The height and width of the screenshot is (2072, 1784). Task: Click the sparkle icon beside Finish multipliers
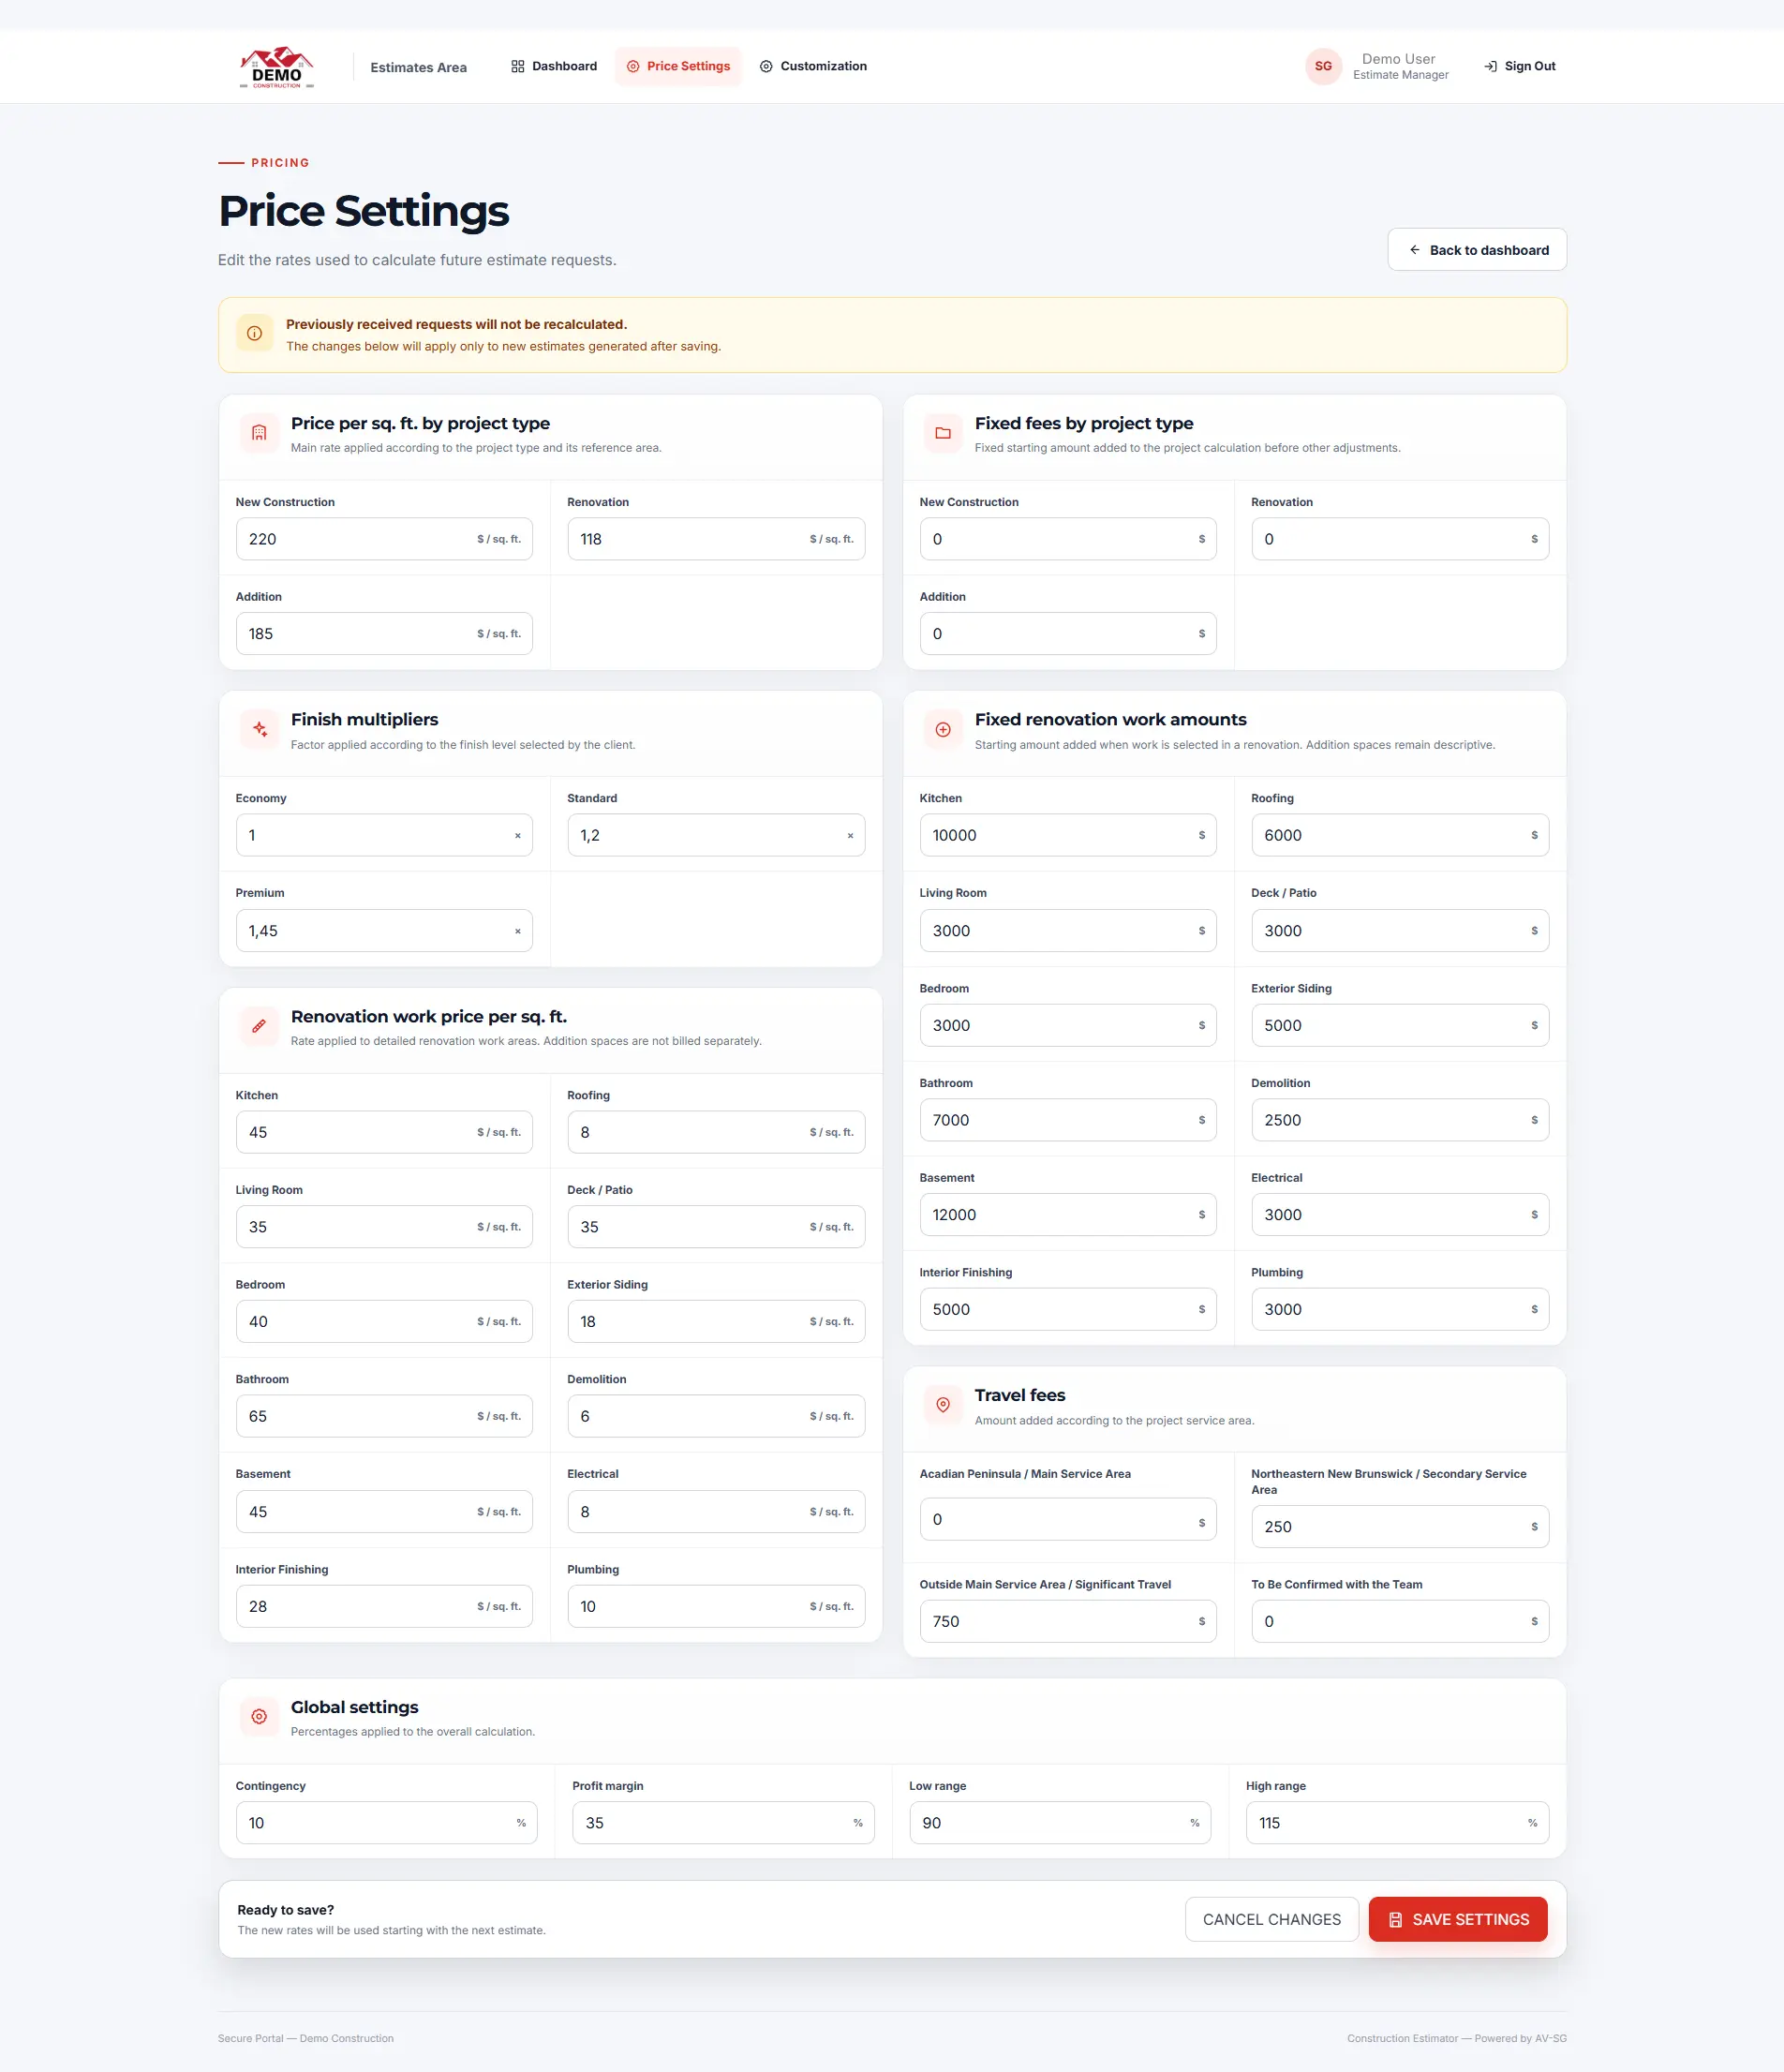[259, 729]
